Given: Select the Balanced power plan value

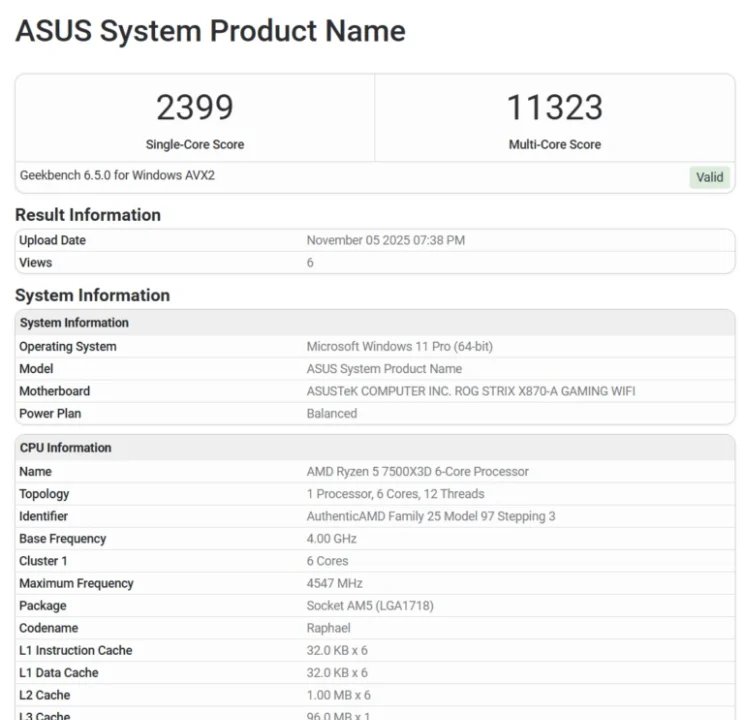Looking at the screenshot, I should coord(332,413).
